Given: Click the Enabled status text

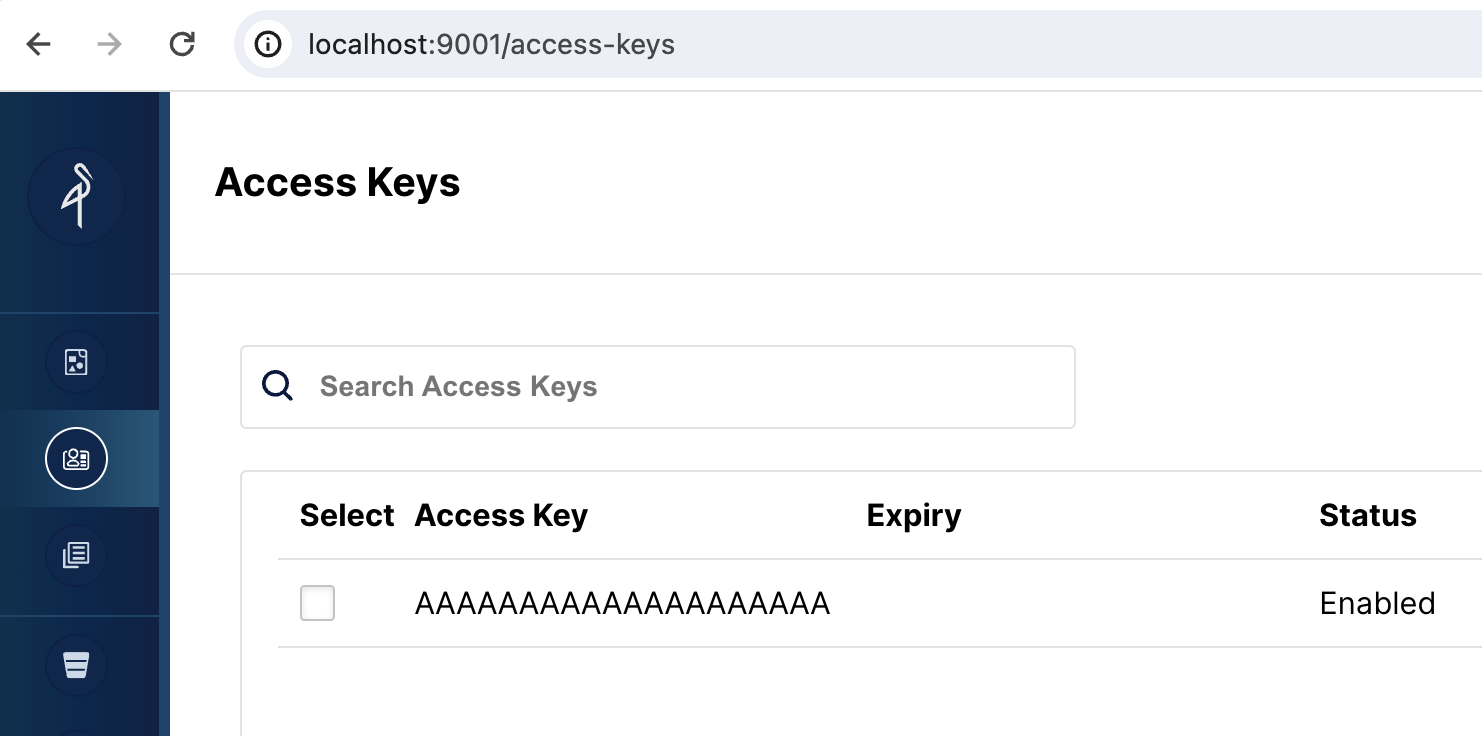Looking at the screenshot, I should [x=1377, y=603].
